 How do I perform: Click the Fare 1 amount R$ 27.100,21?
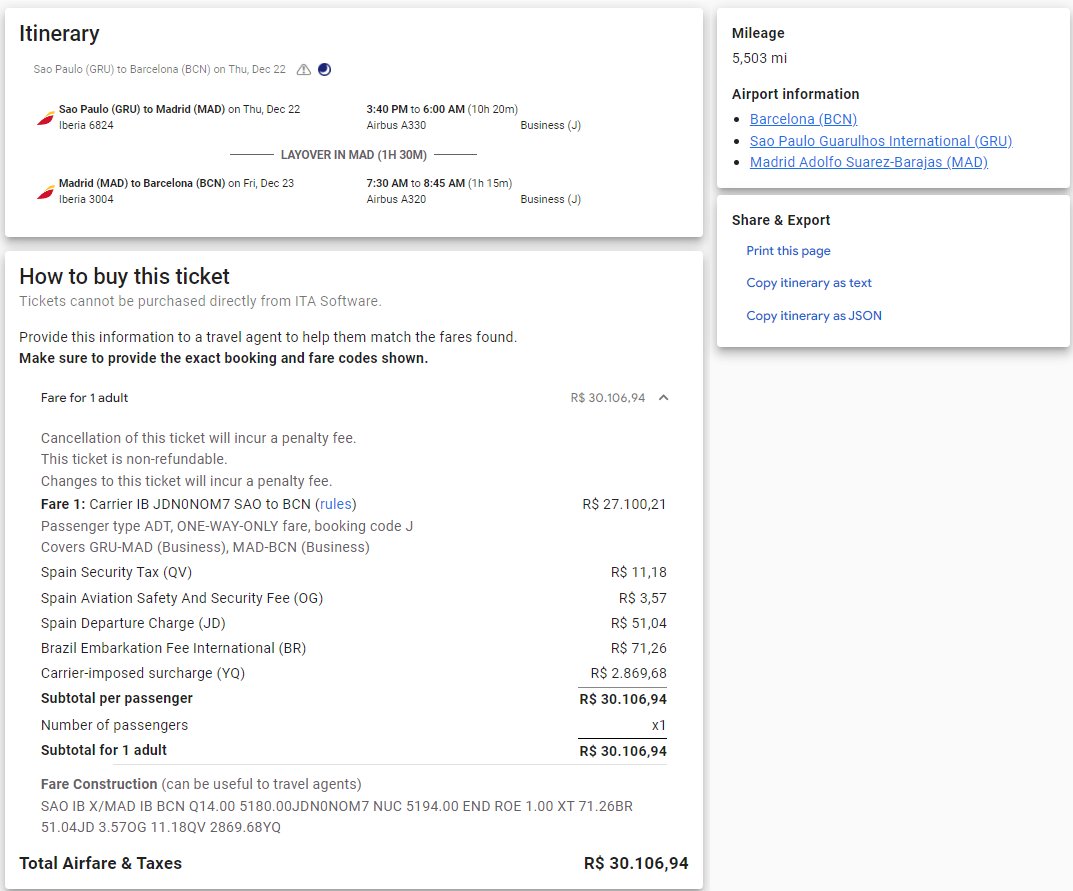click(624, 504)
